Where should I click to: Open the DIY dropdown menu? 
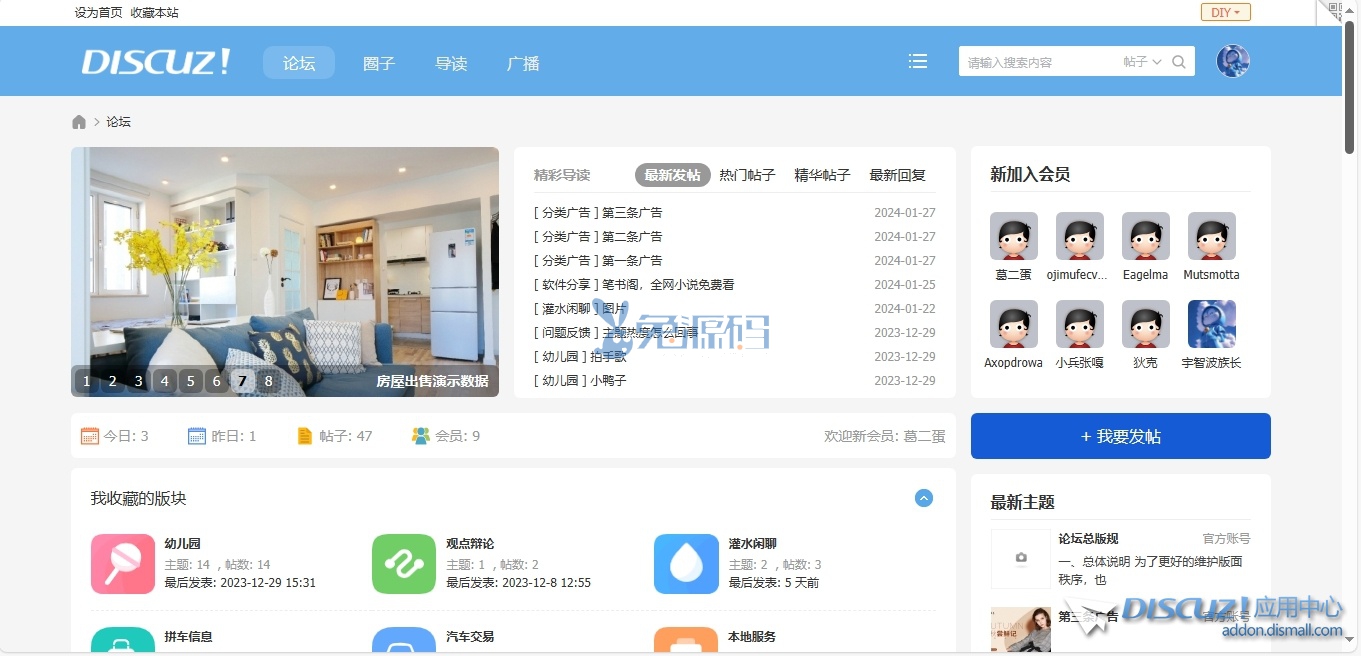point(1225,12)
